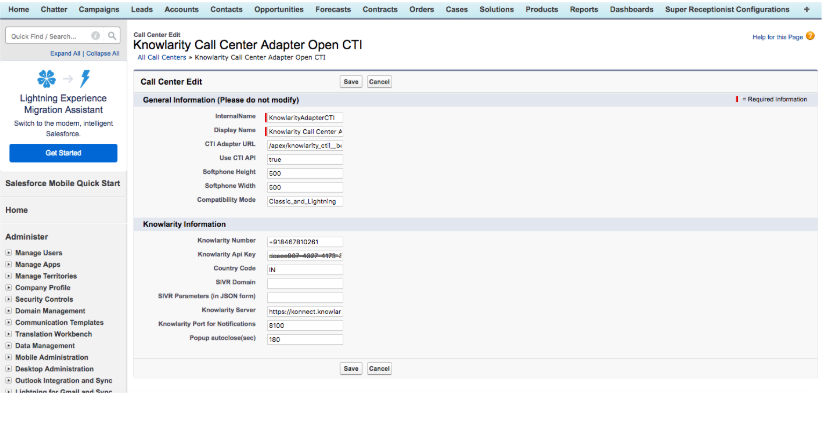Open the All Call Centers breadcrumb link
This screenshot has width=831, height=428.
[x=162, y=57]
